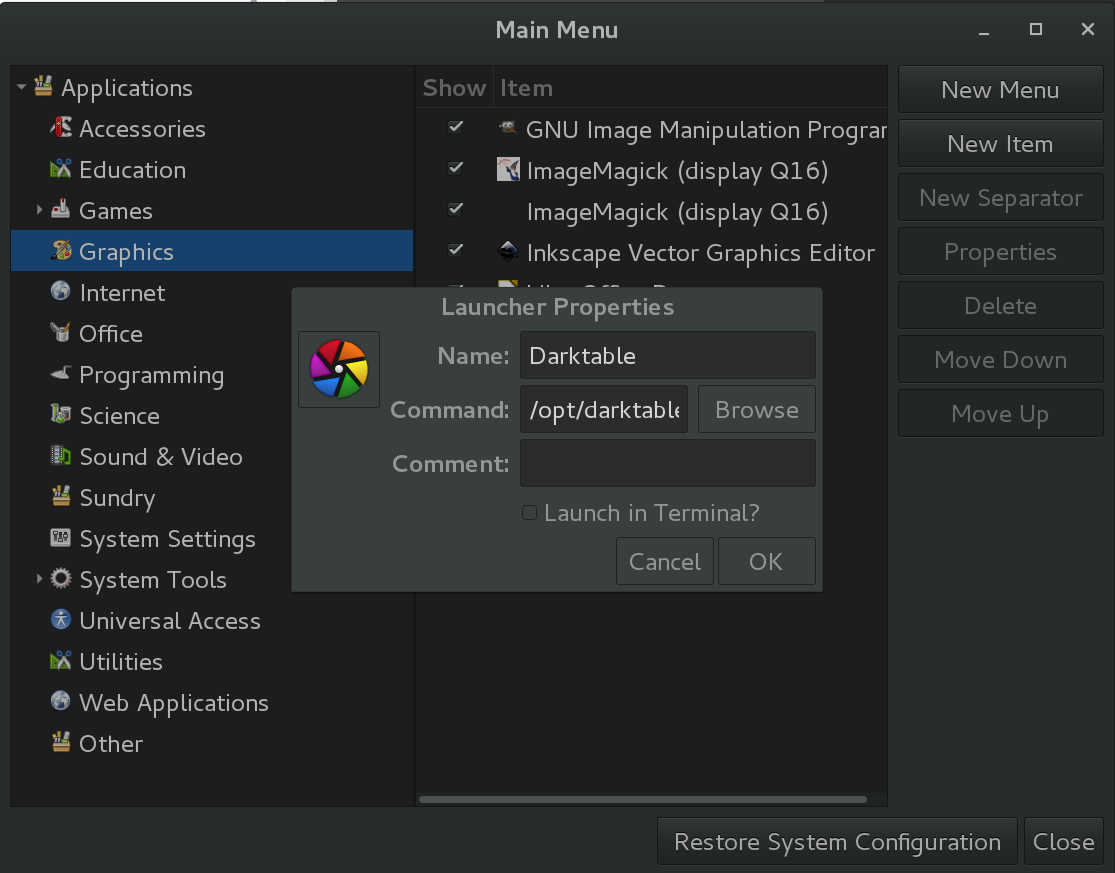
Task: Toggle Show checkbox for Inkscape Vector Graphics Editor
Action: pos(456,250)
